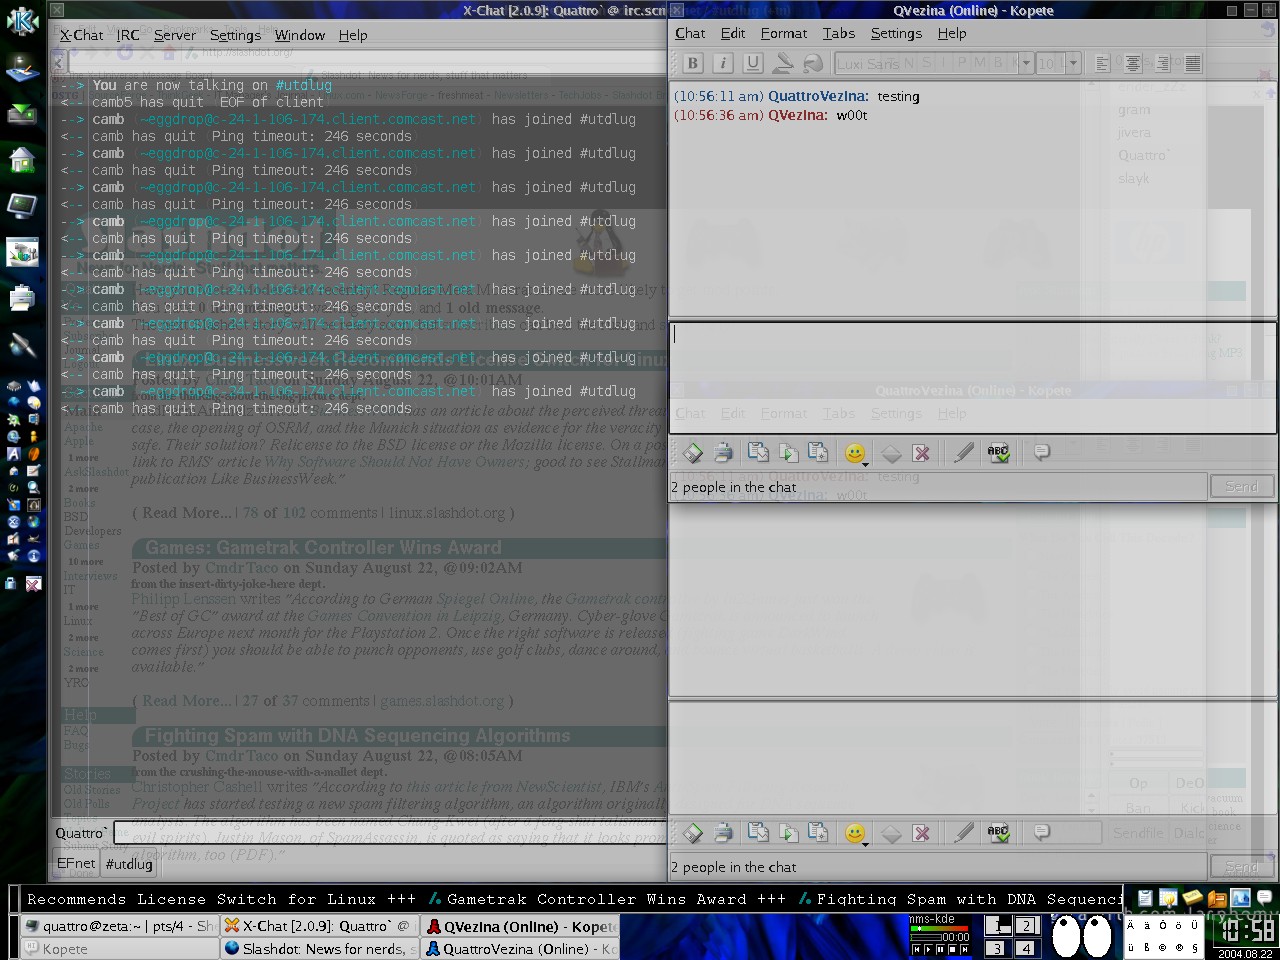Image resolution: width=1280 pixels, height=960 pixels.
Task: Focus the X-Chat message input field
Action: pyautogui.click(x=391, y=832)
